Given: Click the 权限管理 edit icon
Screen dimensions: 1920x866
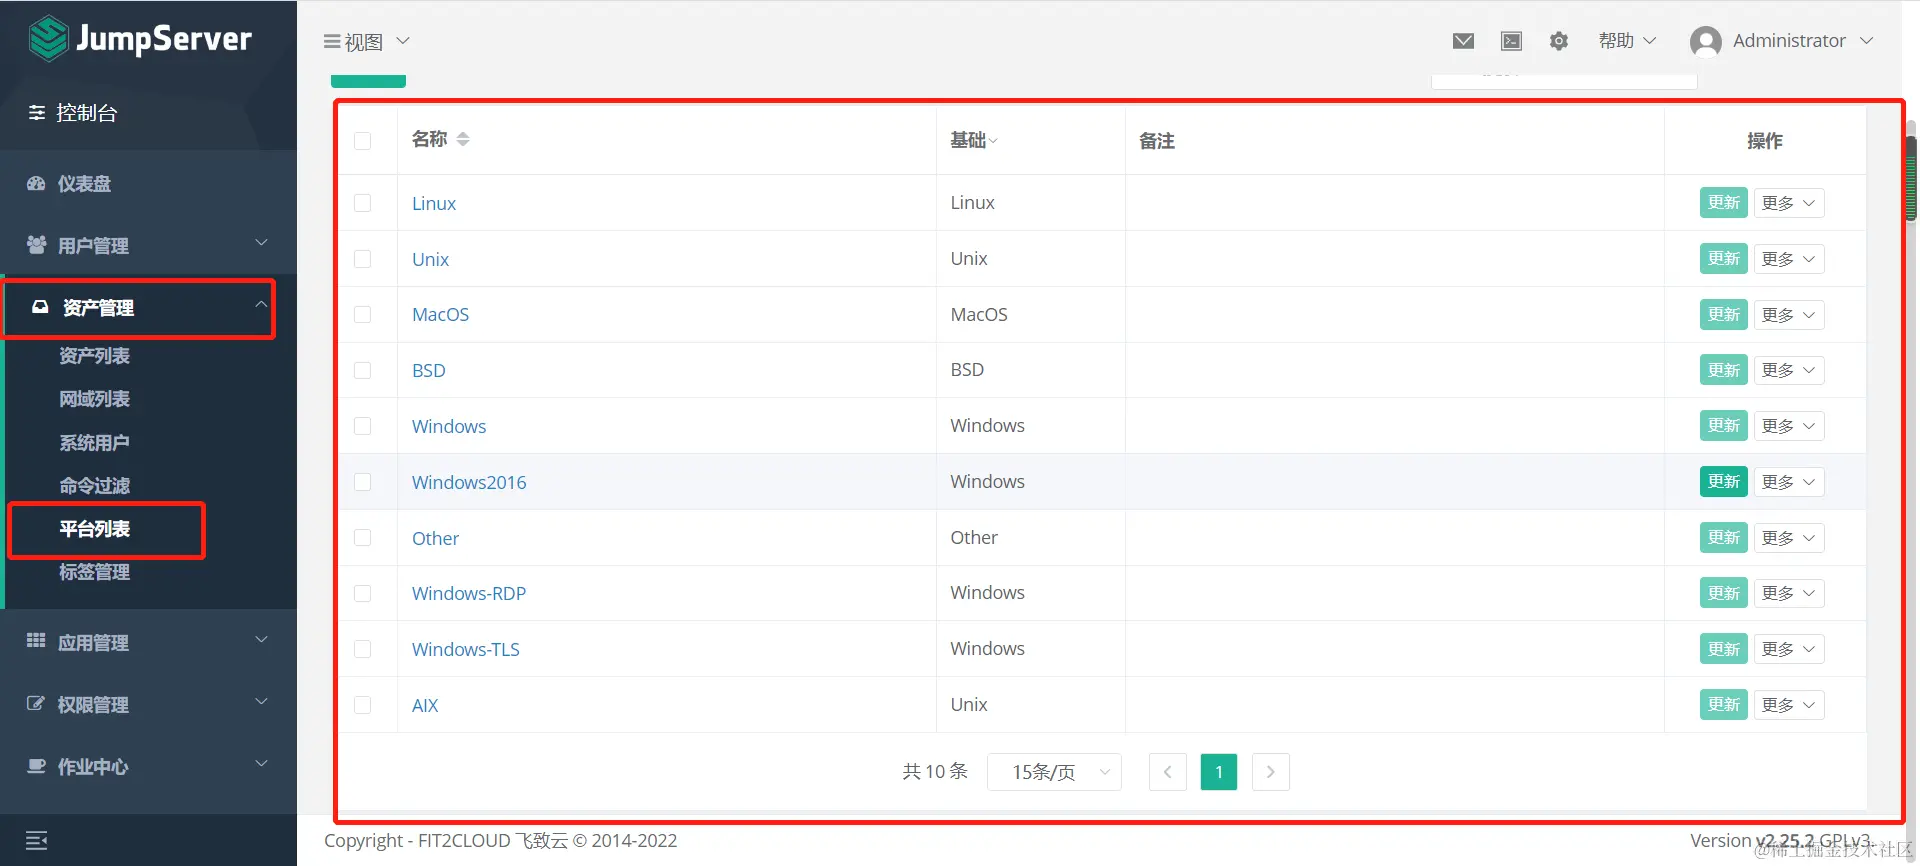Looking at the screenshot, I should [x=36, y=703].
